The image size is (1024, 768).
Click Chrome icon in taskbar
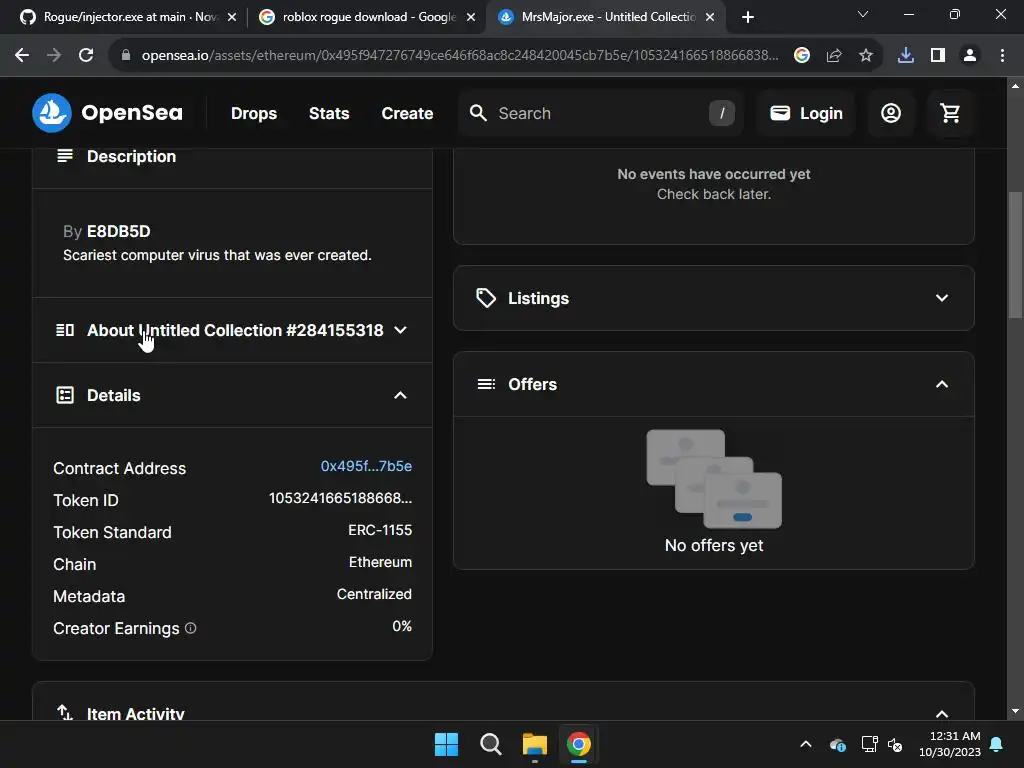point(579,744)
